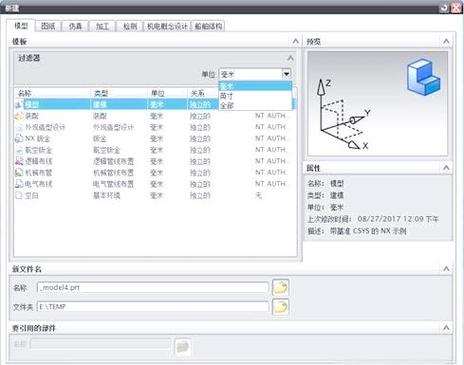Switch to the 加工 tab
Image resolution: width=464 pixels, height=365 pixels.
click(103, 26)
